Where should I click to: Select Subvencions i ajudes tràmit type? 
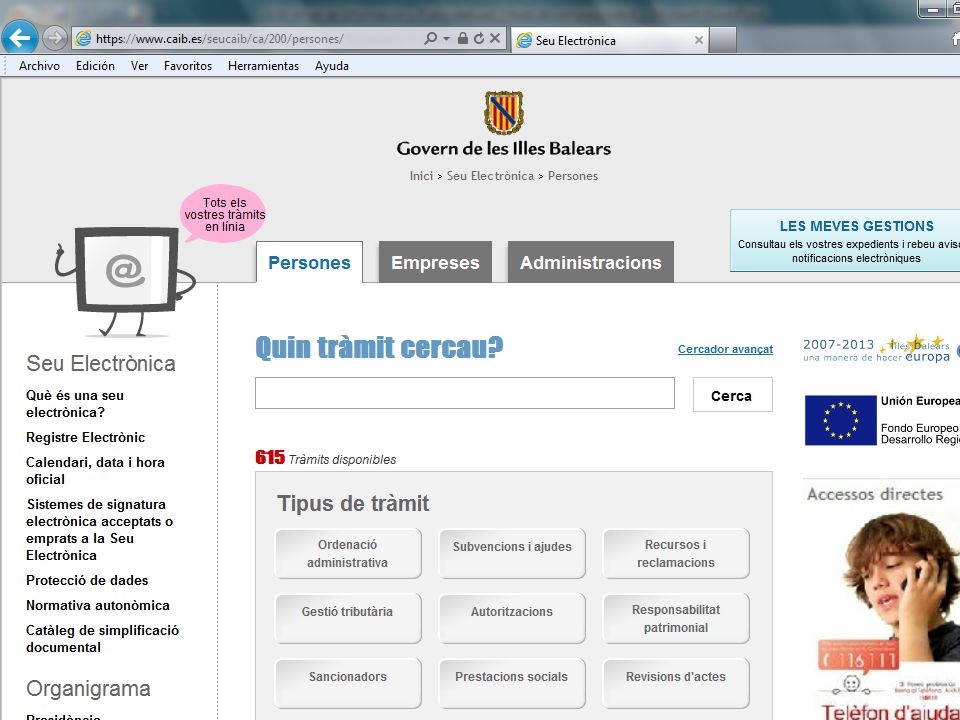[512, 553]
